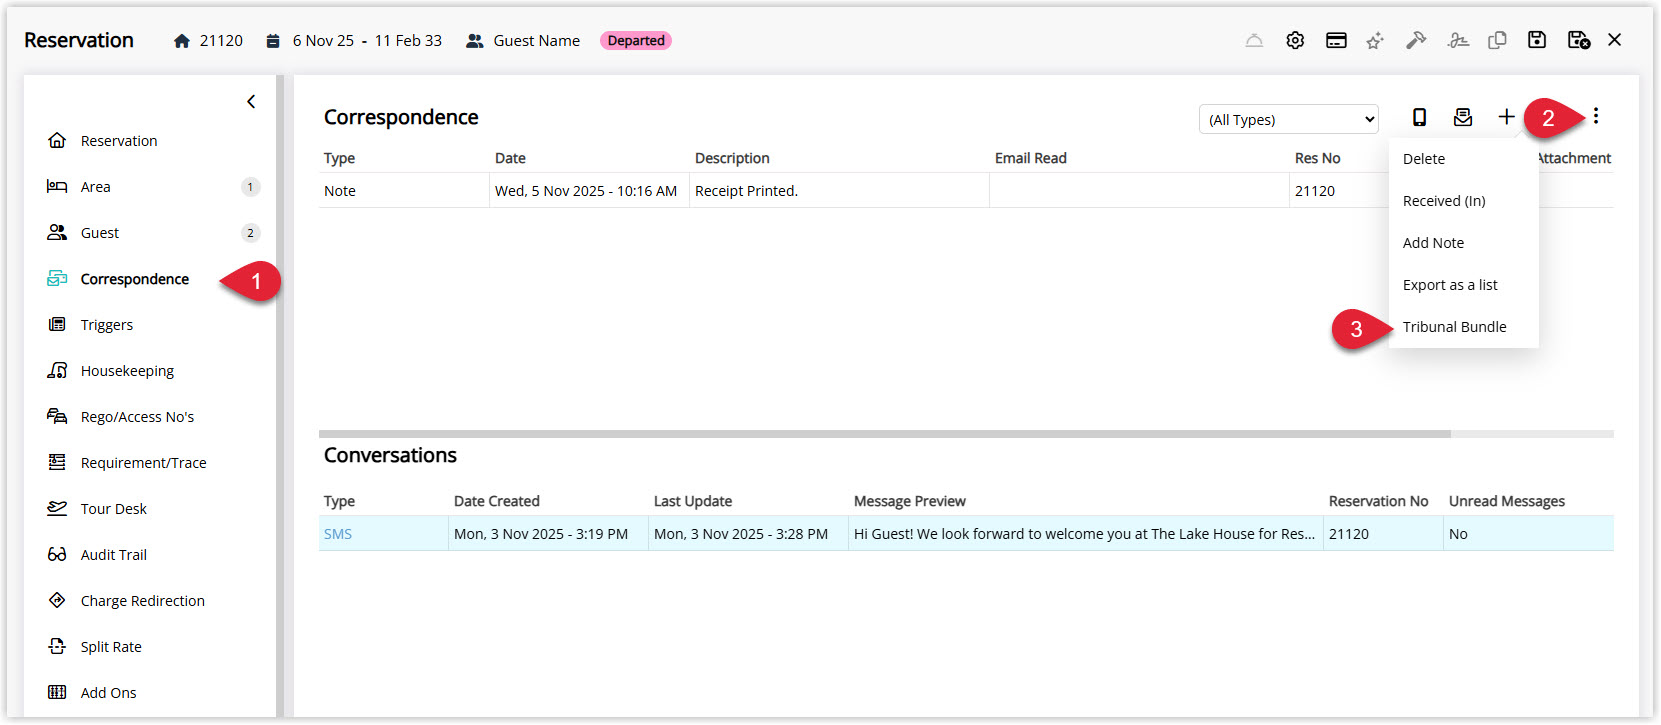Choose Received (In) menu option

click(x=1463, y=201)
